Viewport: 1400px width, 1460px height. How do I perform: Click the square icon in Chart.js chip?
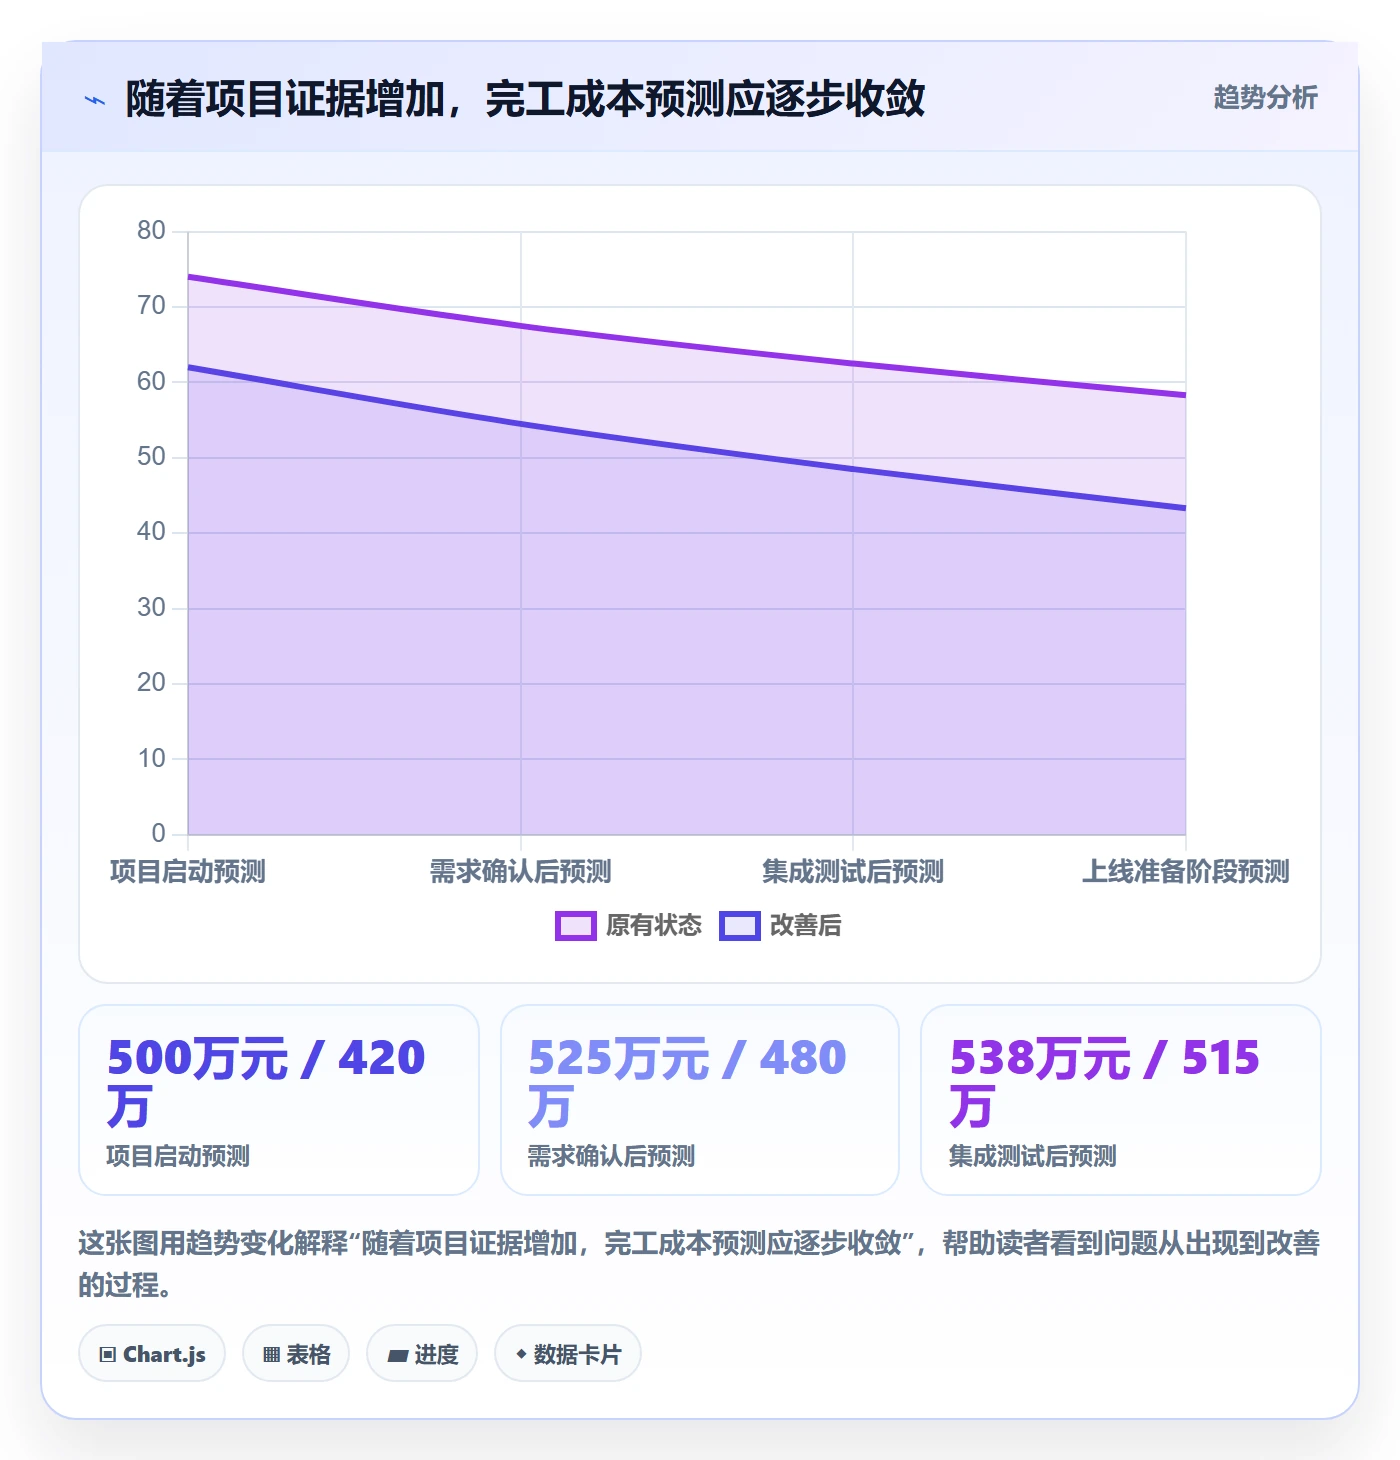[108, 1355]
